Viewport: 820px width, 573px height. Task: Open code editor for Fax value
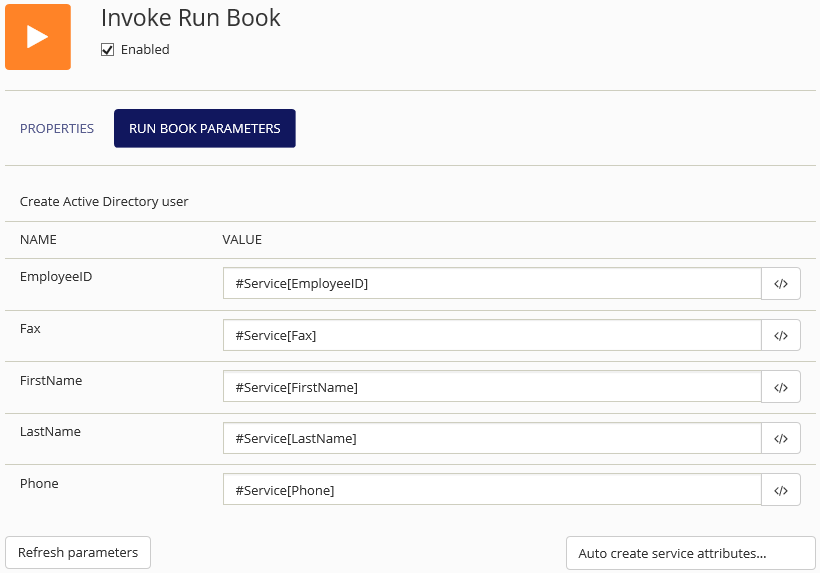click(x=781, y=336)
